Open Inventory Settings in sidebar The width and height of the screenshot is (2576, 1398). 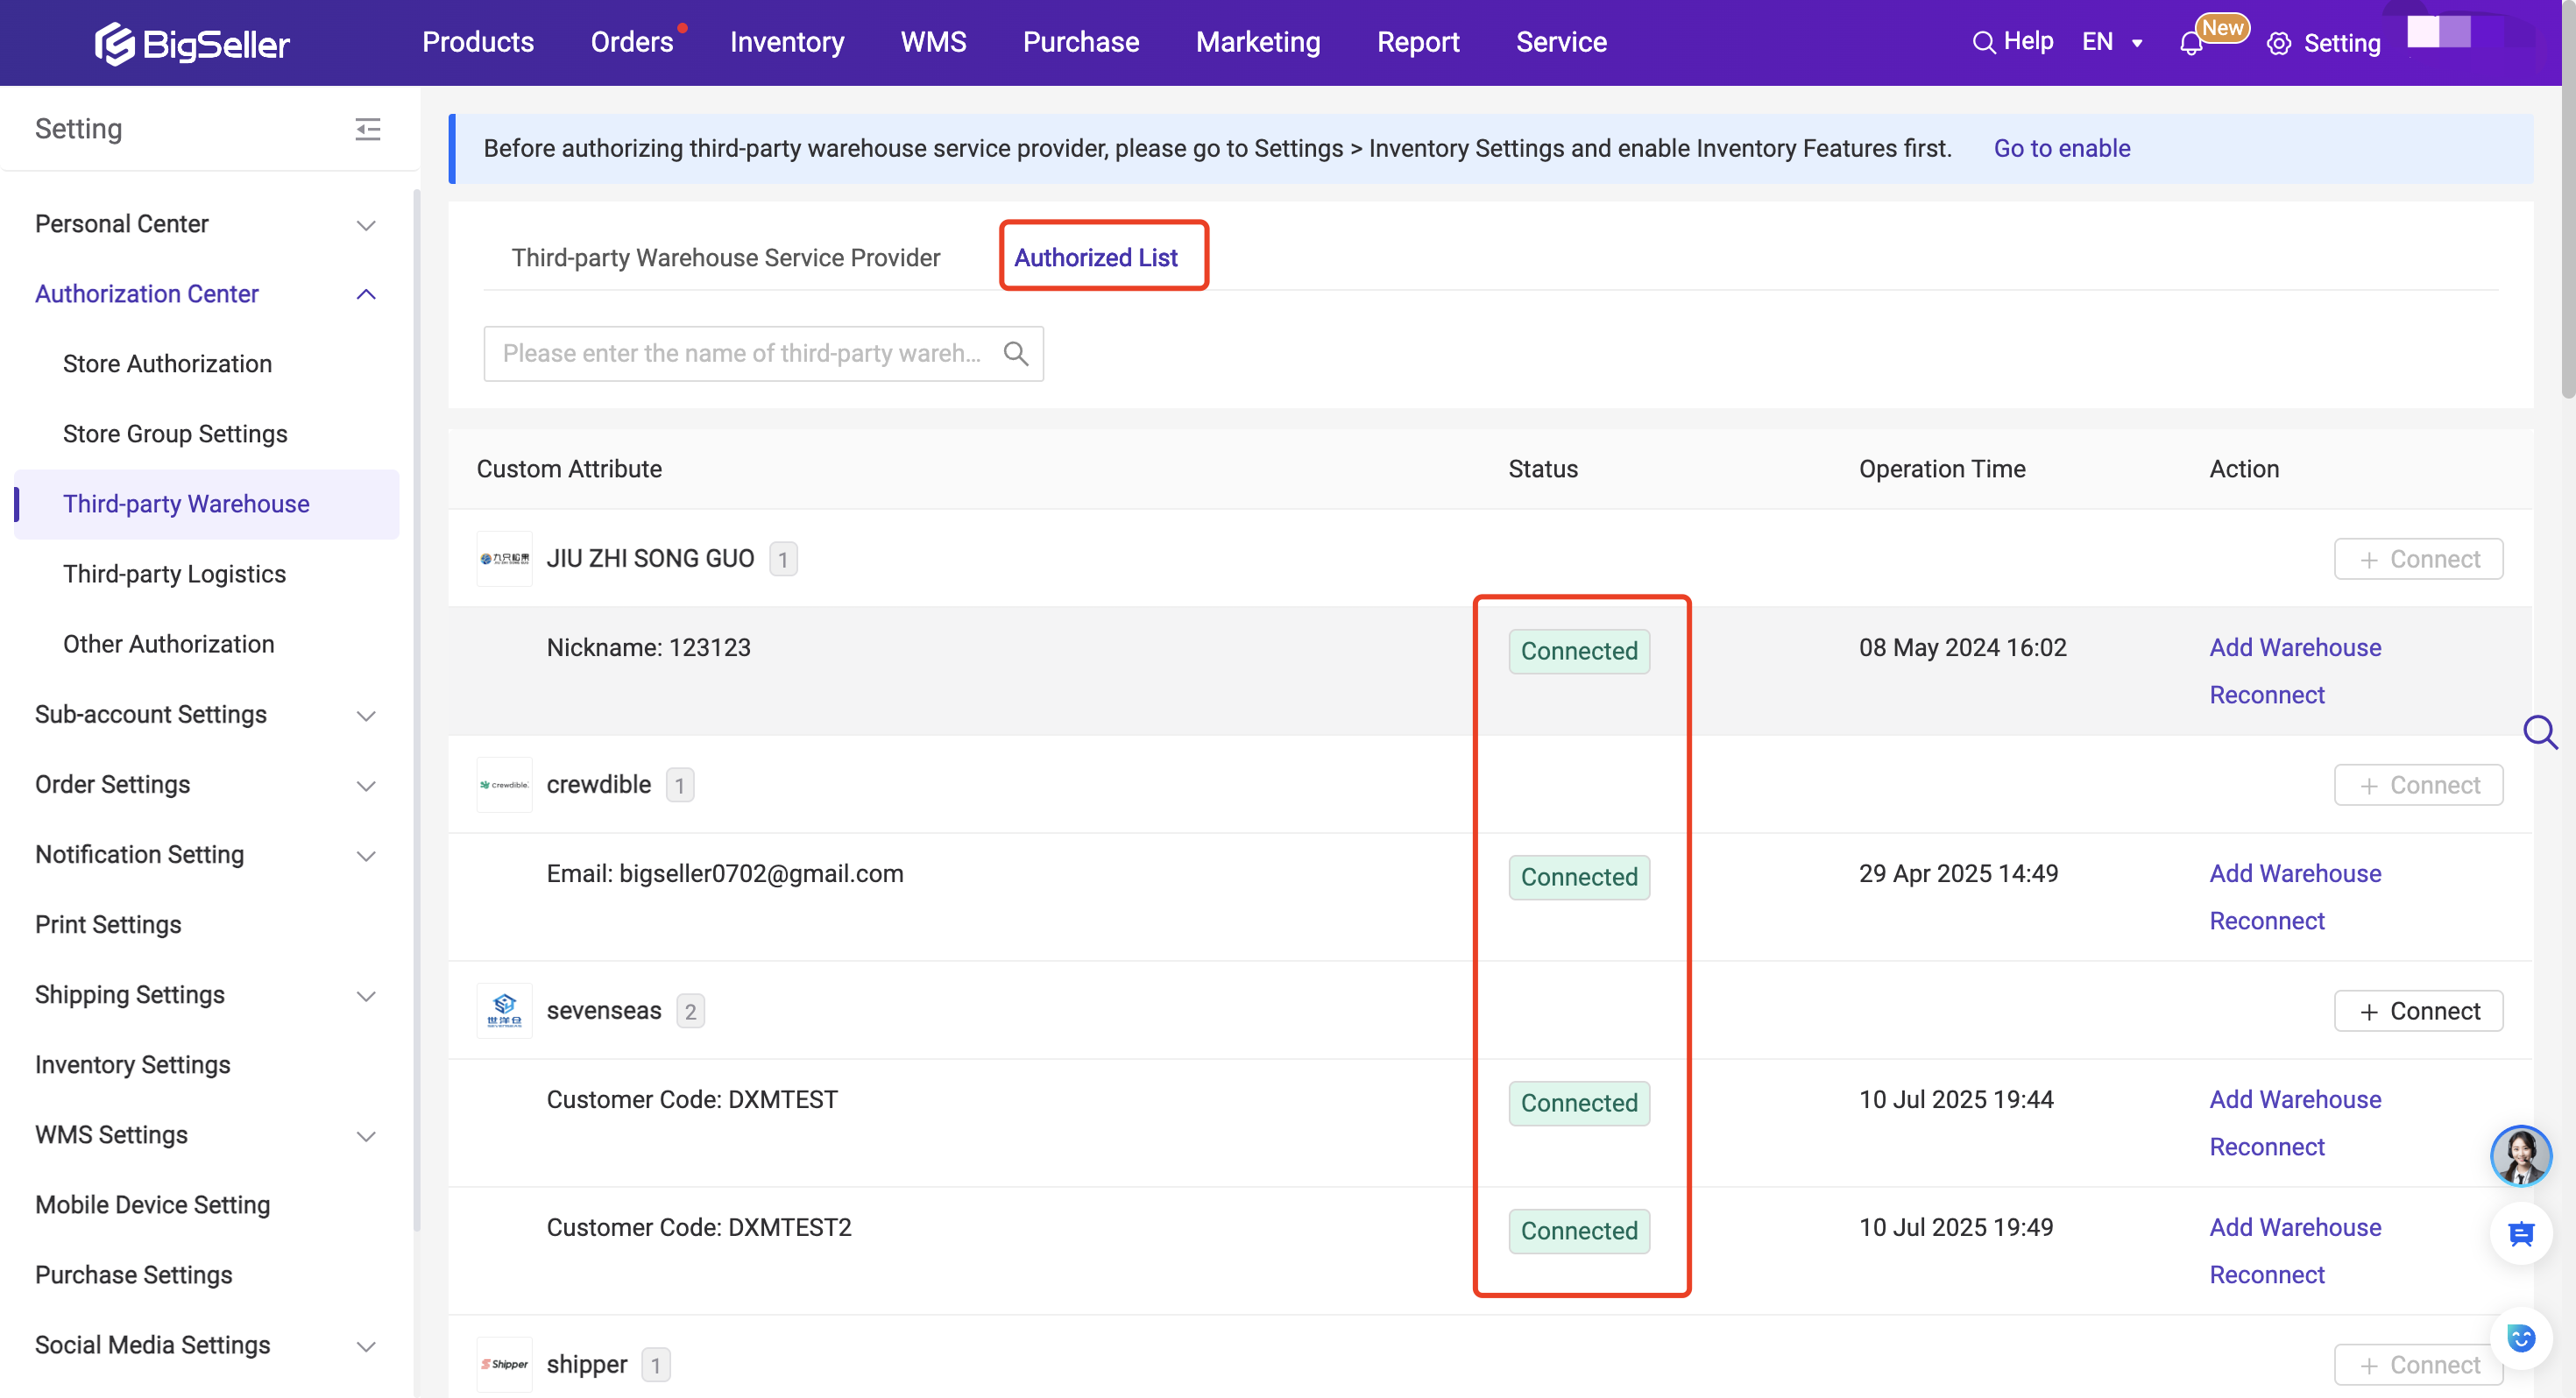click(x=132, y=1065)
